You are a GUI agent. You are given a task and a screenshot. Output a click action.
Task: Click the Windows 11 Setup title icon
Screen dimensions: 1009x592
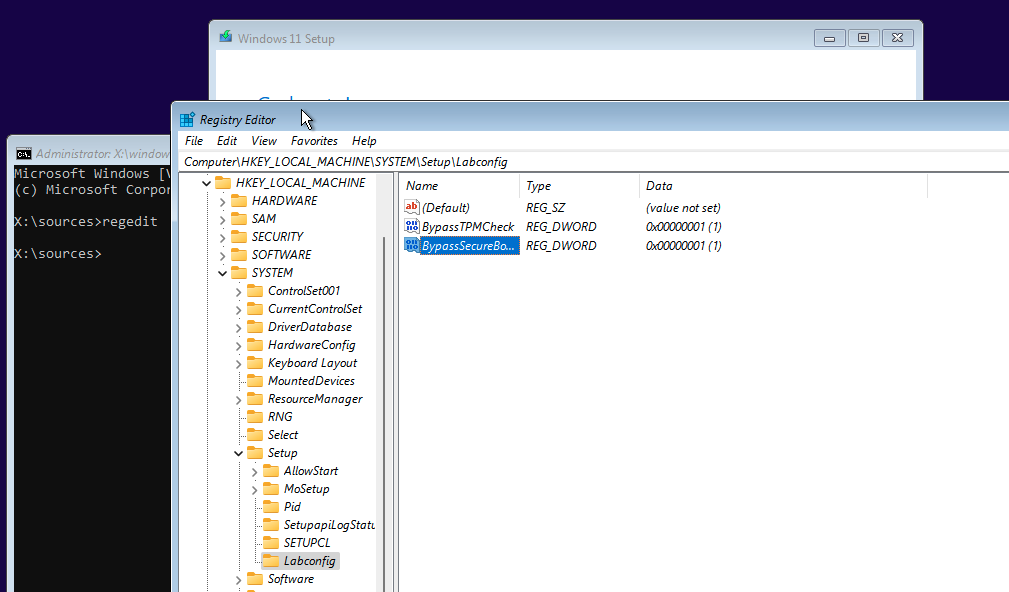tap(226, 38)
